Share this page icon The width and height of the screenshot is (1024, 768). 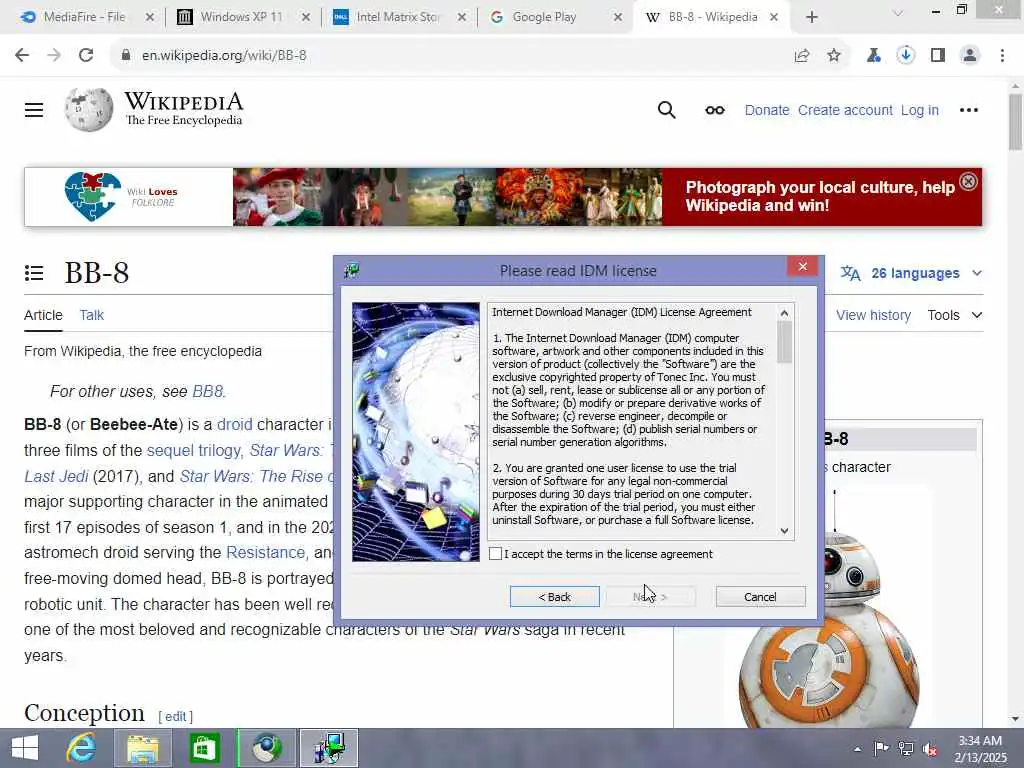pos(802,56)
